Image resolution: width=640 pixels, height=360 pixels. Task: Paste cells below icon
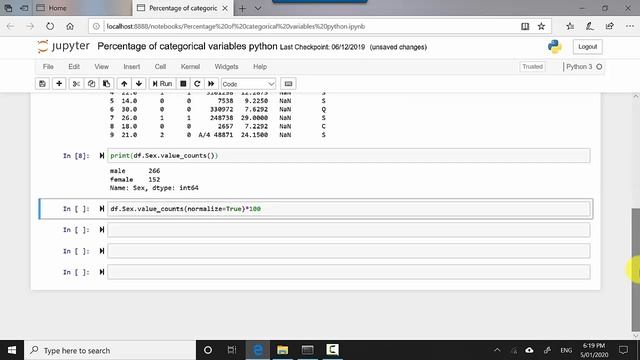pos(106,84)
